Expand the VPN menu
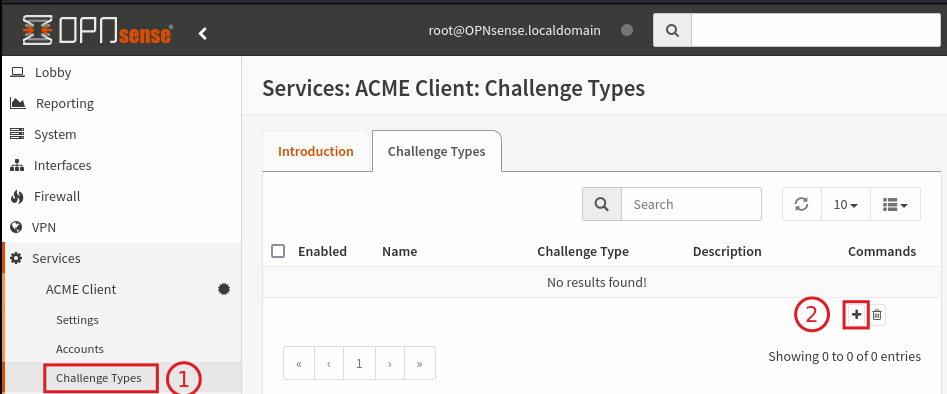Viewport: 947px width, 394px height. coord(121,227)
